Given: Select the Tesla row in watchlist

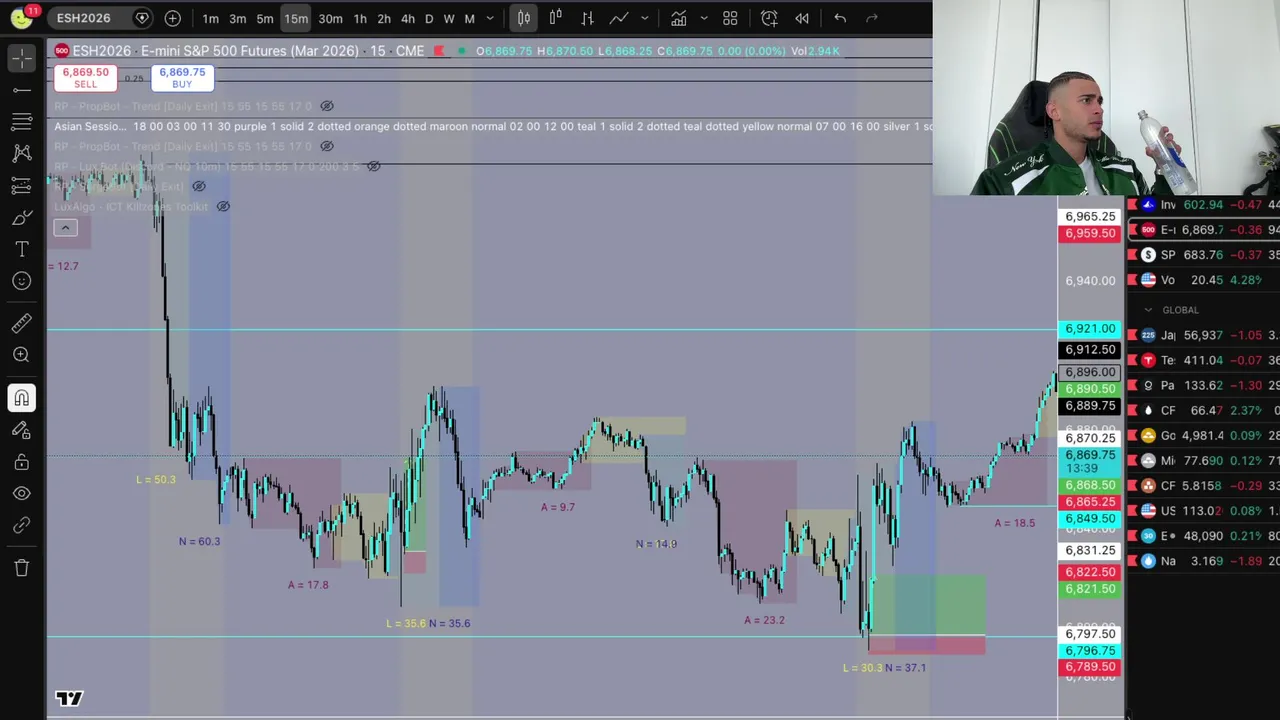Looking at the screenshot, I should coord(1204,360).
